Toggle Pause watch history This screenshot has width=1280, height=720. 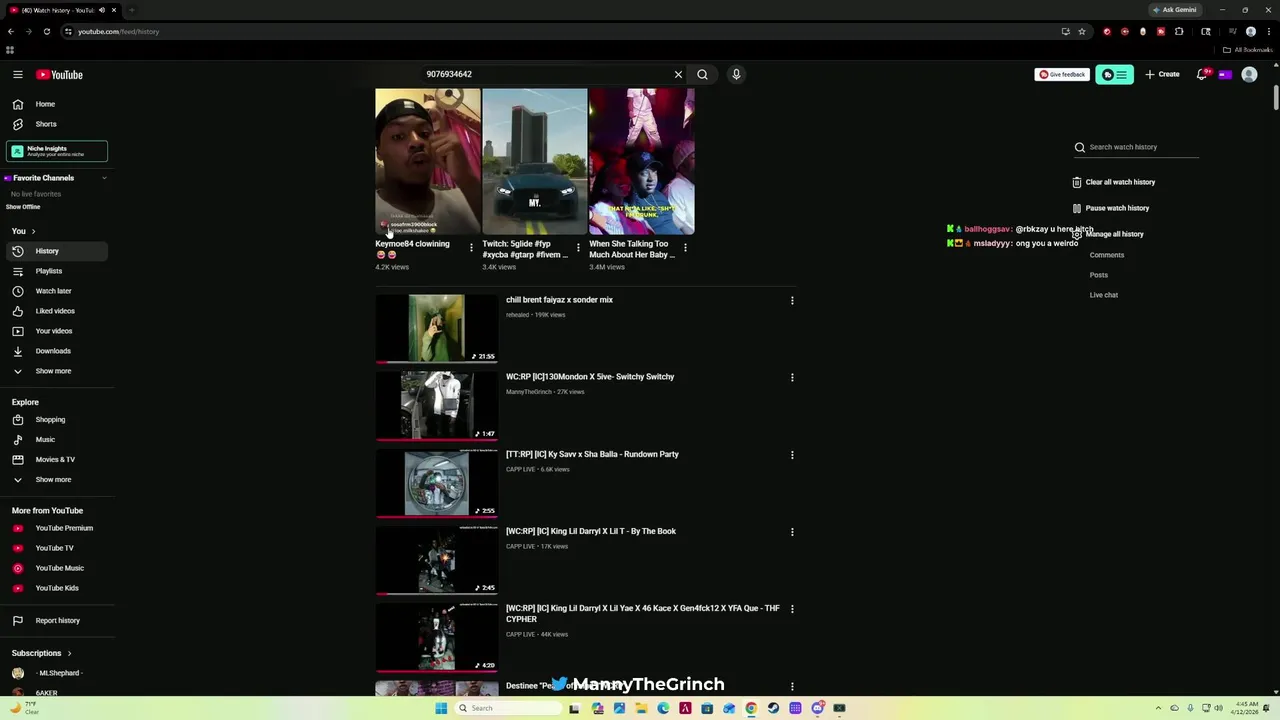(1110, 208)
